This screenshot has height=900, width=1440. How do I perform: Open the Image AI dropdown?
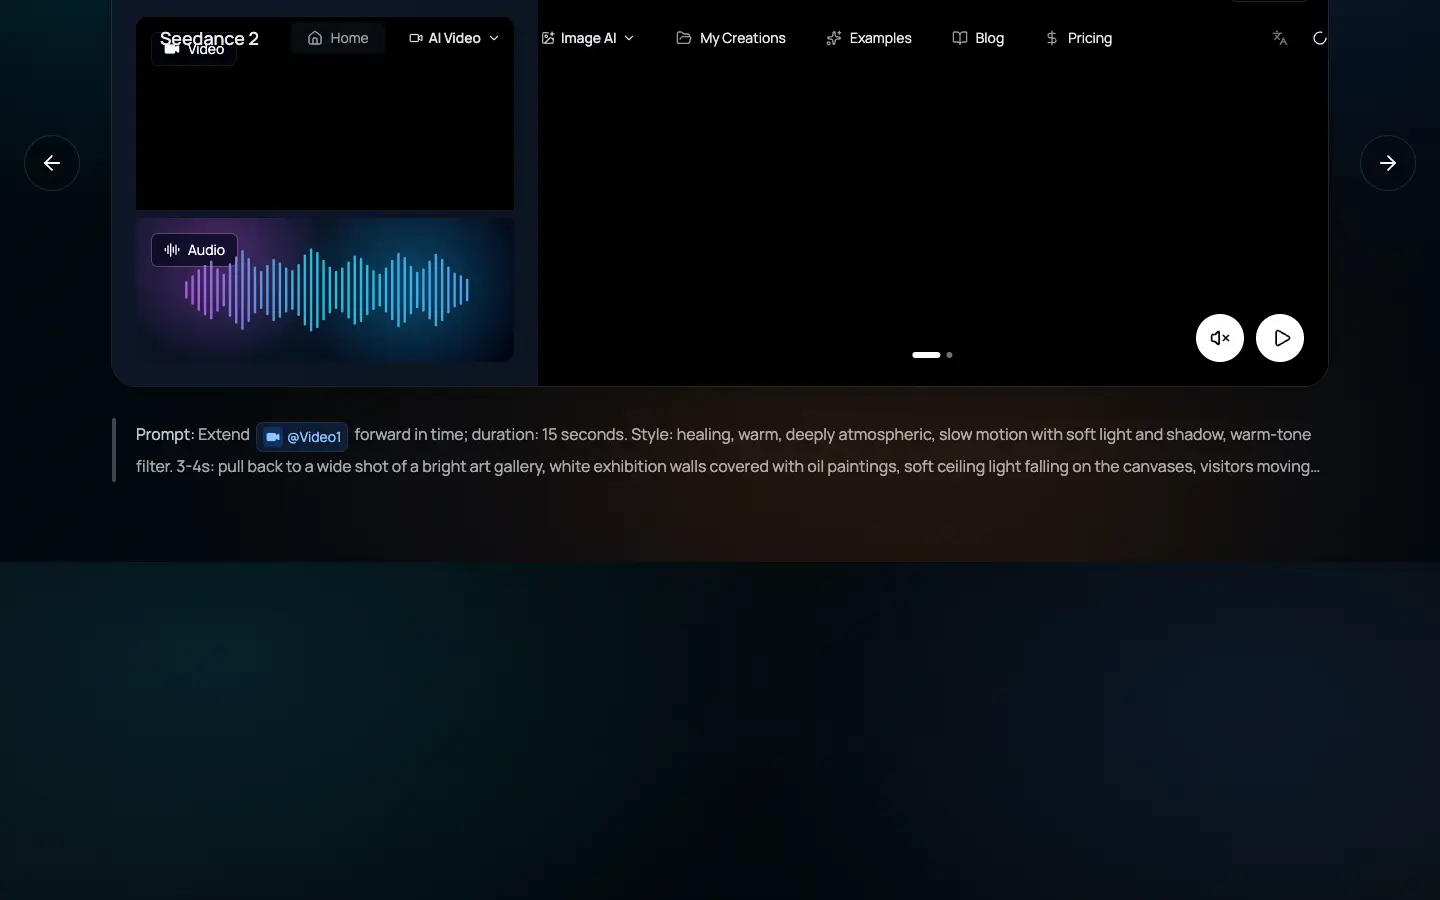[x=588, y=38]
